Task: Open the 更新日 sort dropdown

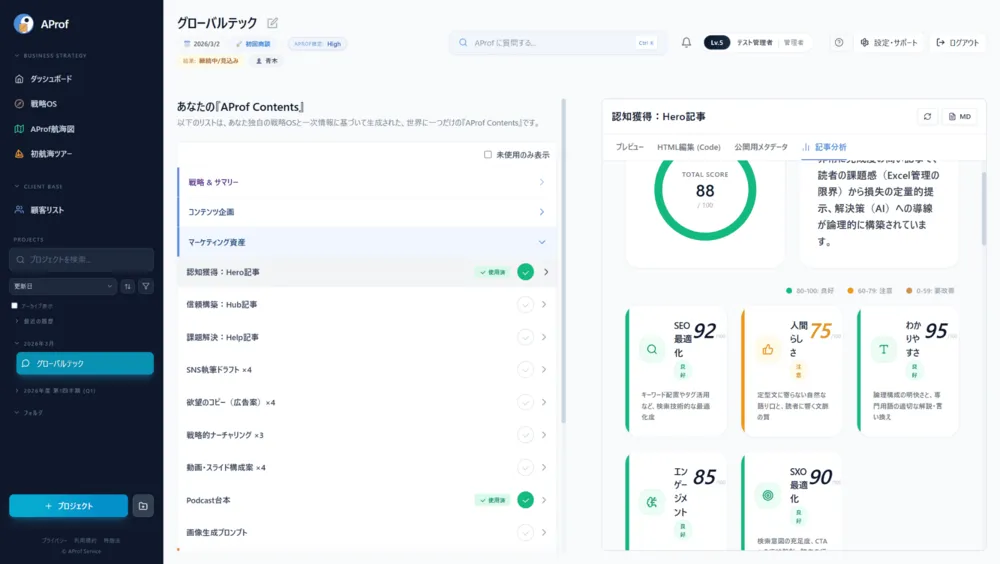Action: point(63,286)
